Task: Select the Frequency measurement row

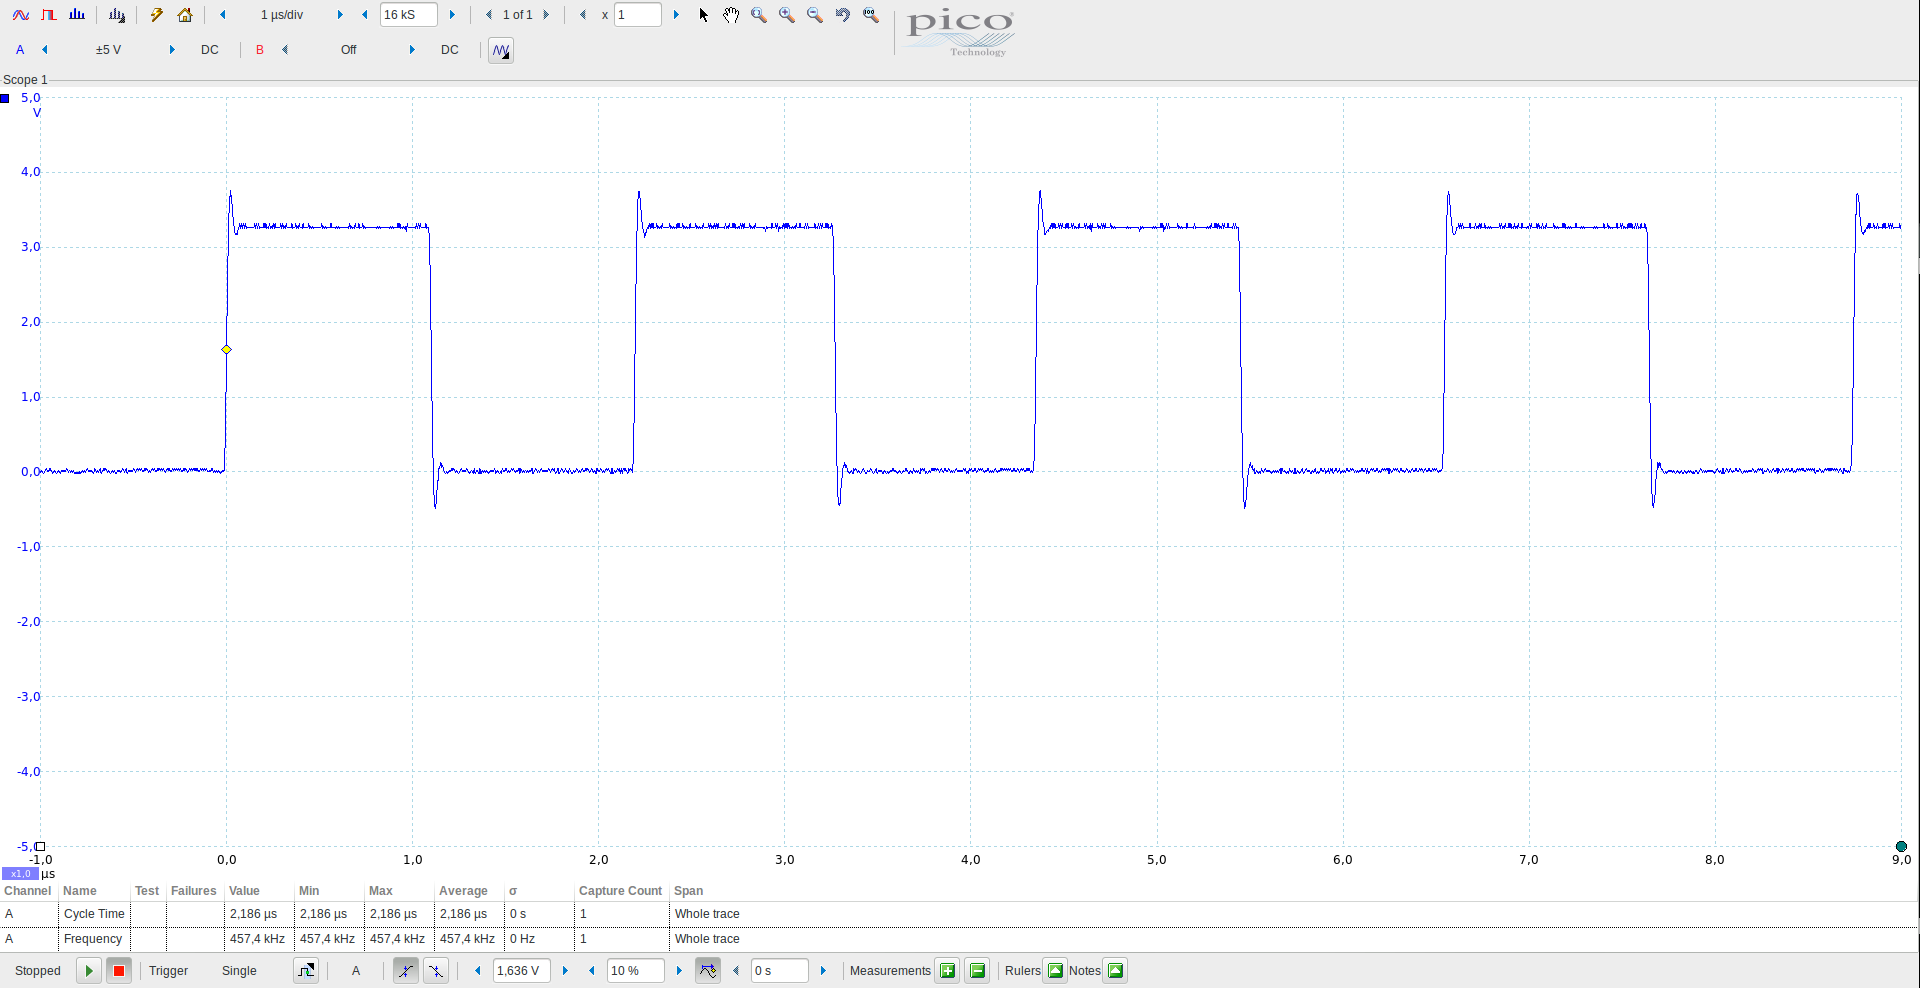Action: [959, 939]
